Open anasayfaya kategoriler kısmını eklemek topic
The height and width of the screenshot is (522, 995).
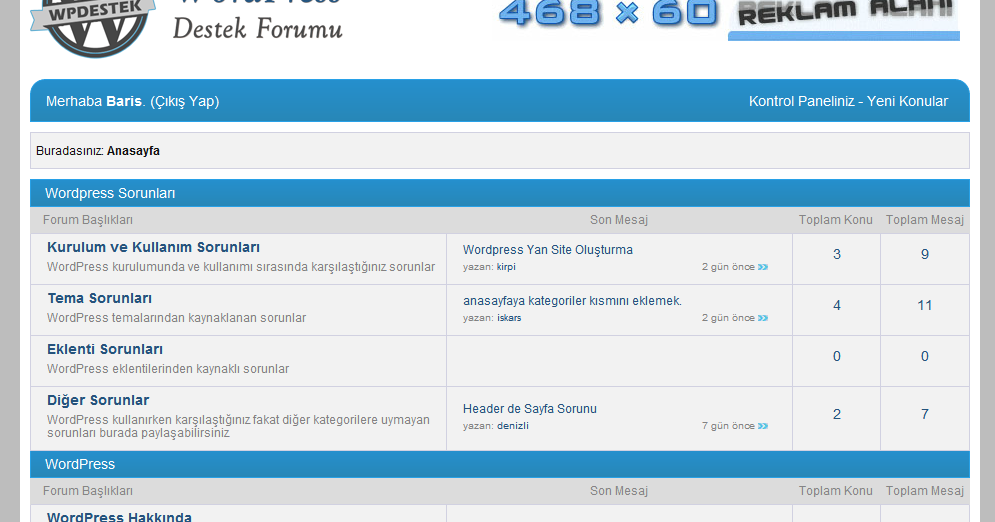572,301
